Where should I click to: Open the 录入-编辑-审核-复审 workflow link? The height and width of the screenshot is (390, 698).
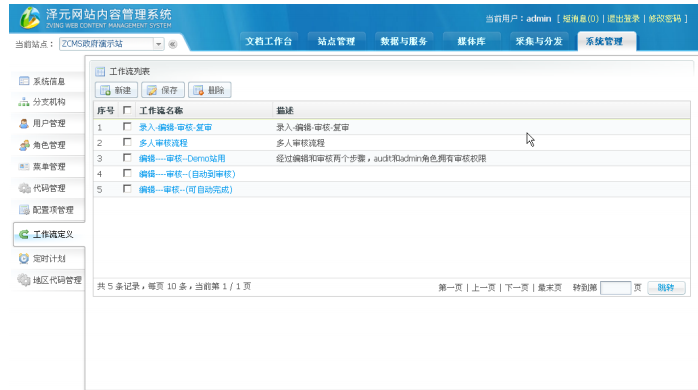point(175,127)
